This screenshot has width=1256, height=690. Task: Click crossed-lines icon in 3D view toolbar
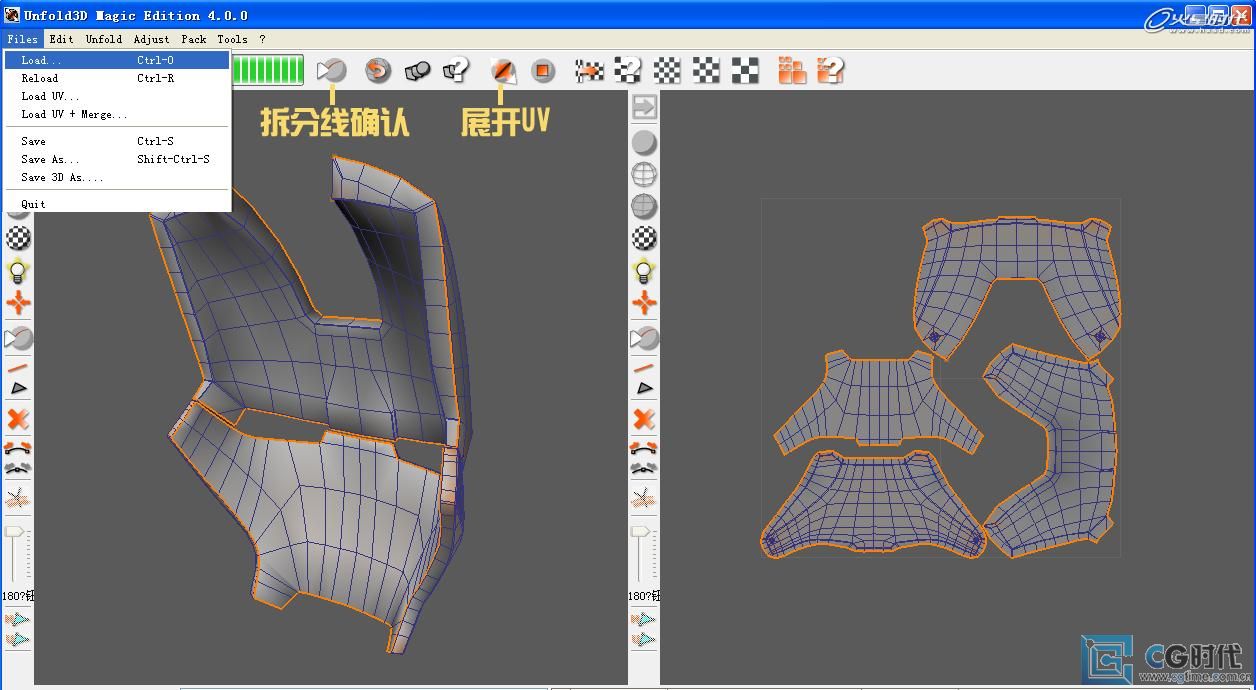[x=18, y=498]
